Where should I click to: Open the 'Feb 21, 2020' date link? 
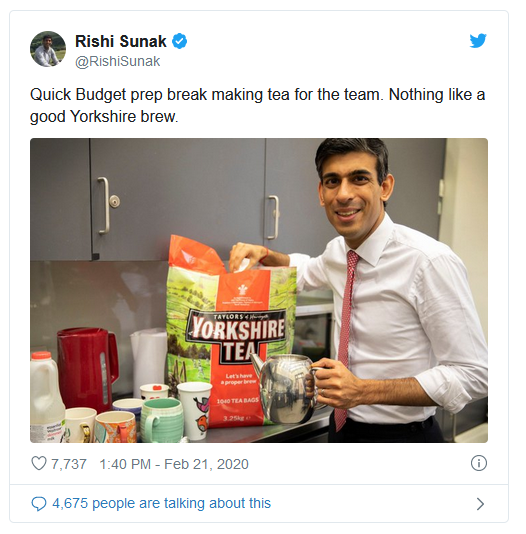[x=206, y=464]
